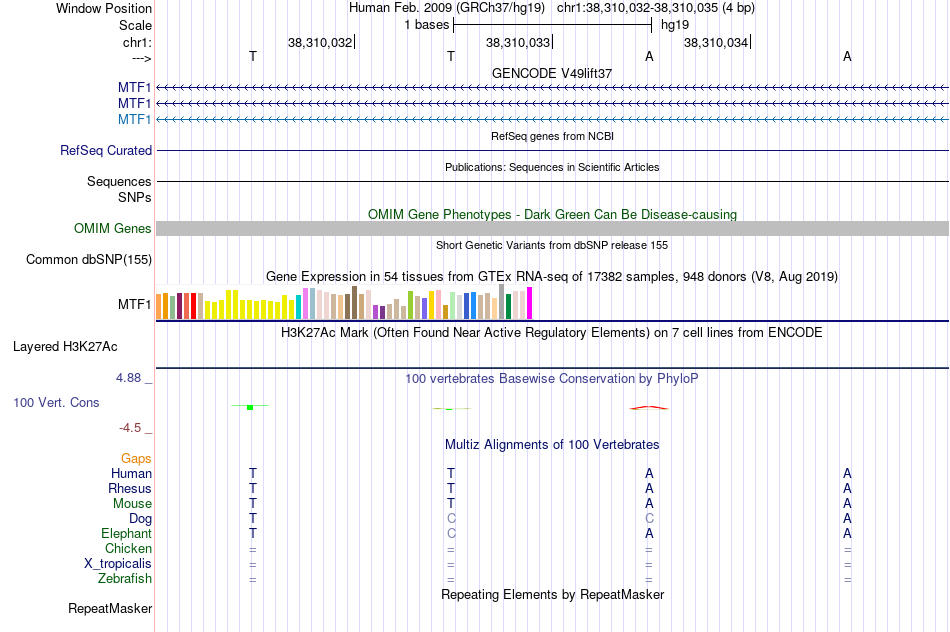Open 100 vertebrates Basewise Conservation by PhyloP
This screenshot has width=950, height=632.
[552, 379]
